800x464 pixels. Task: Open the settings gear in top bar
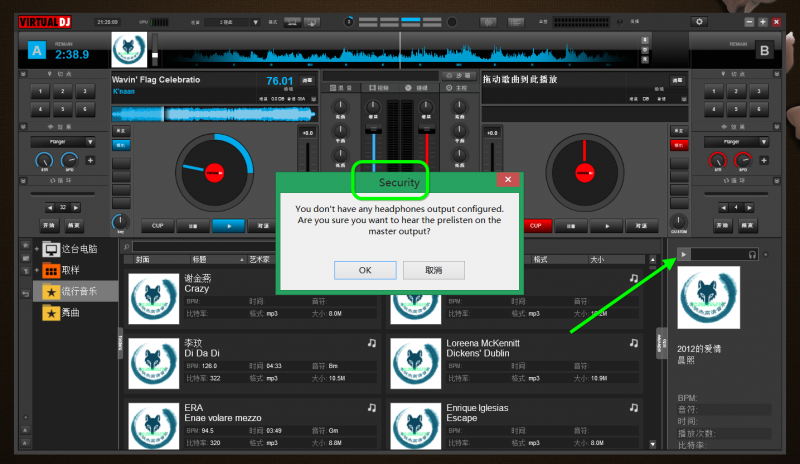point(699,21)
